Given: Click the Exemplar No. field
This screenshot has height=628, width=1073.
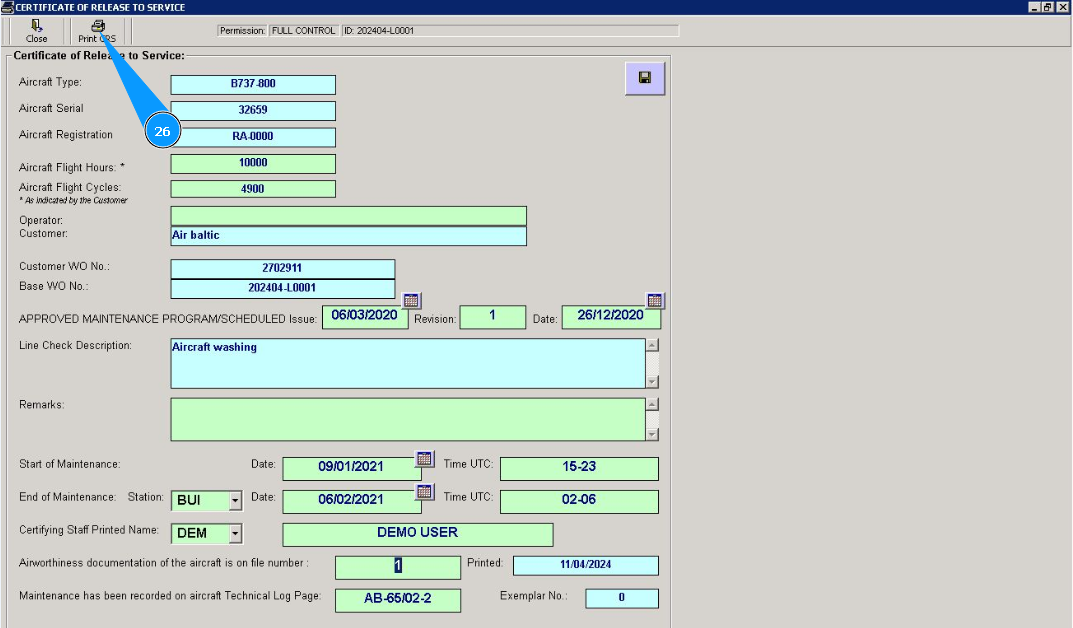Looking at the screenshot, I should 621,598.
